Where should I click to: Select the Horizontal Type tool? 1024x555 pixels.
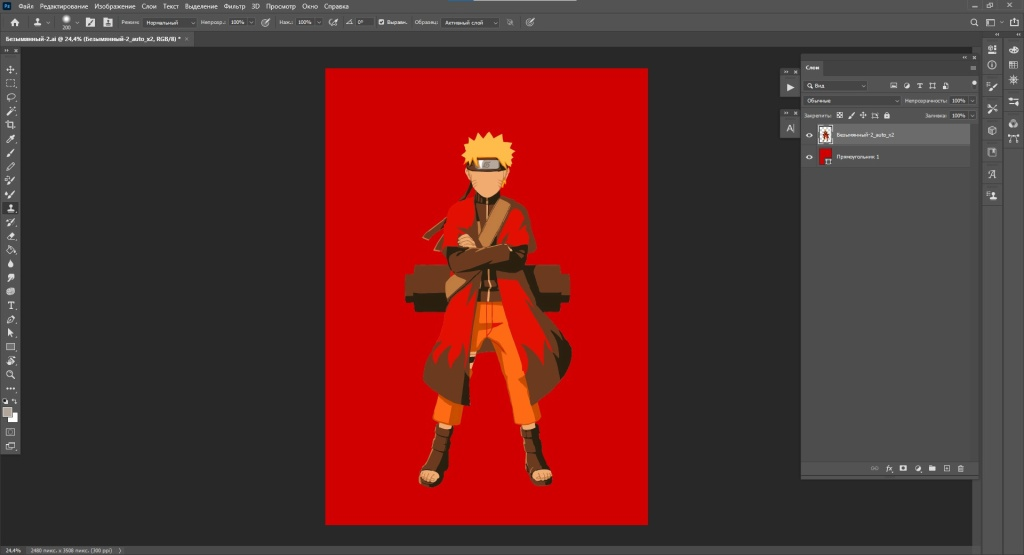pos(10,306)
